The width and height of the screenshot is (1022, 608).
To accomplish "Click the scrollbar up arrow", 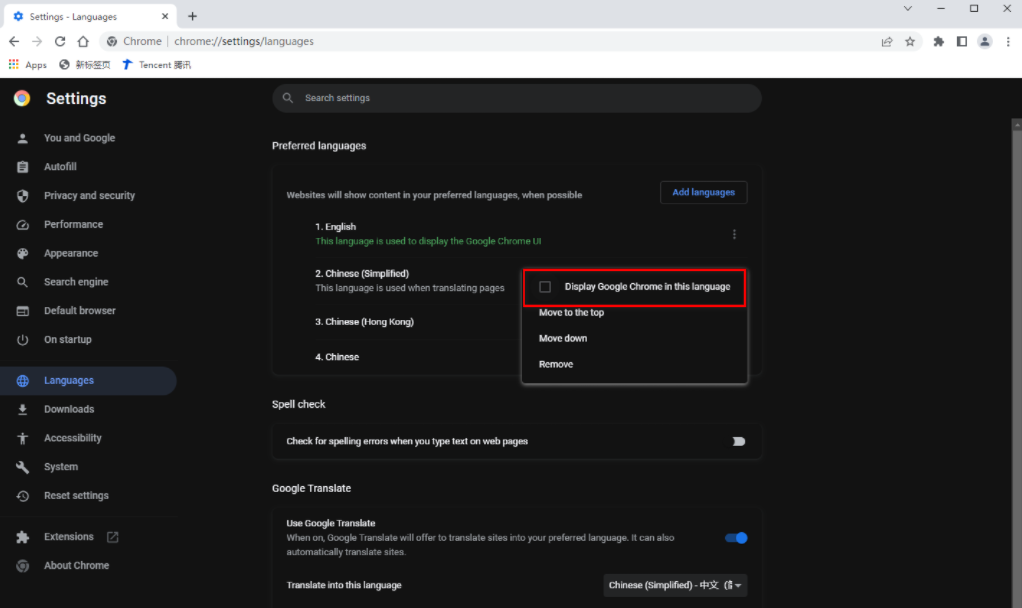I will pos(1017,125).
